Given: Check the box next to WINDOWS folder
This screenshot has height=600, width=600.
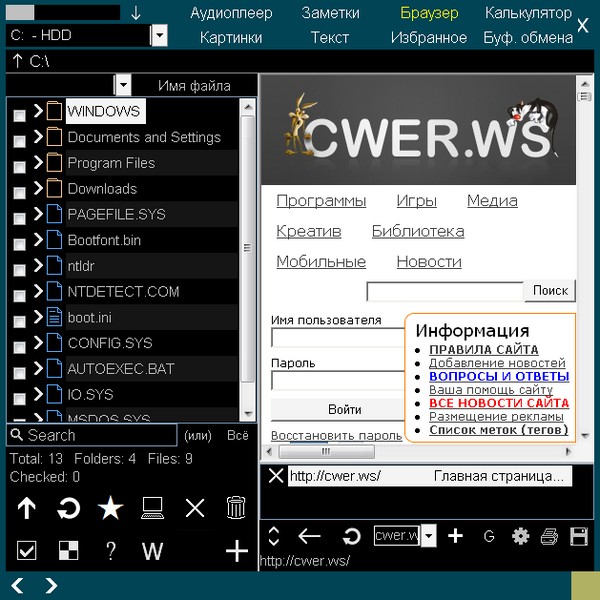Looking at the screenshot, I should coord(19,113).
